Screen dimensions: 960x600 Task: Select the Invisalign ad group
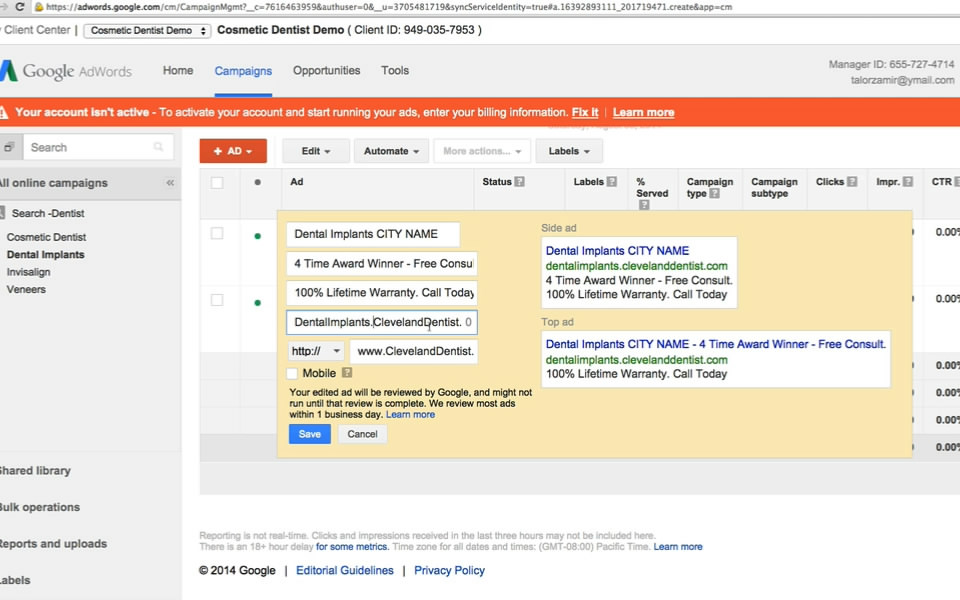pos(29,272)
